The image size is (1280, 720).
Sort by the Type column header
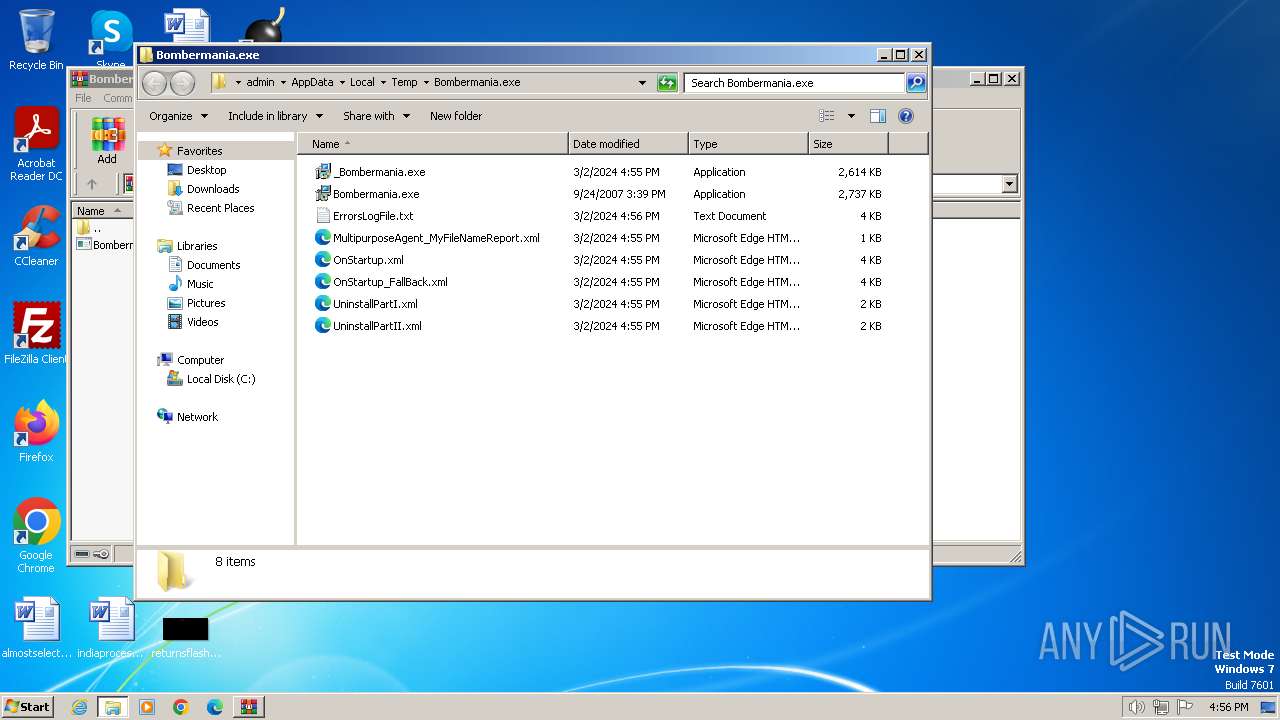[x=748, y=144]
